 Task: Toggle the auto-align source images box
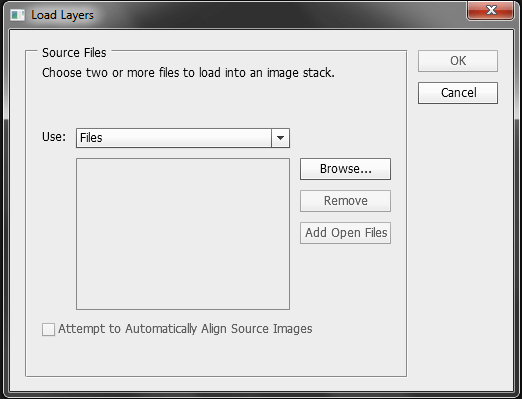click(x=49, y=329)
